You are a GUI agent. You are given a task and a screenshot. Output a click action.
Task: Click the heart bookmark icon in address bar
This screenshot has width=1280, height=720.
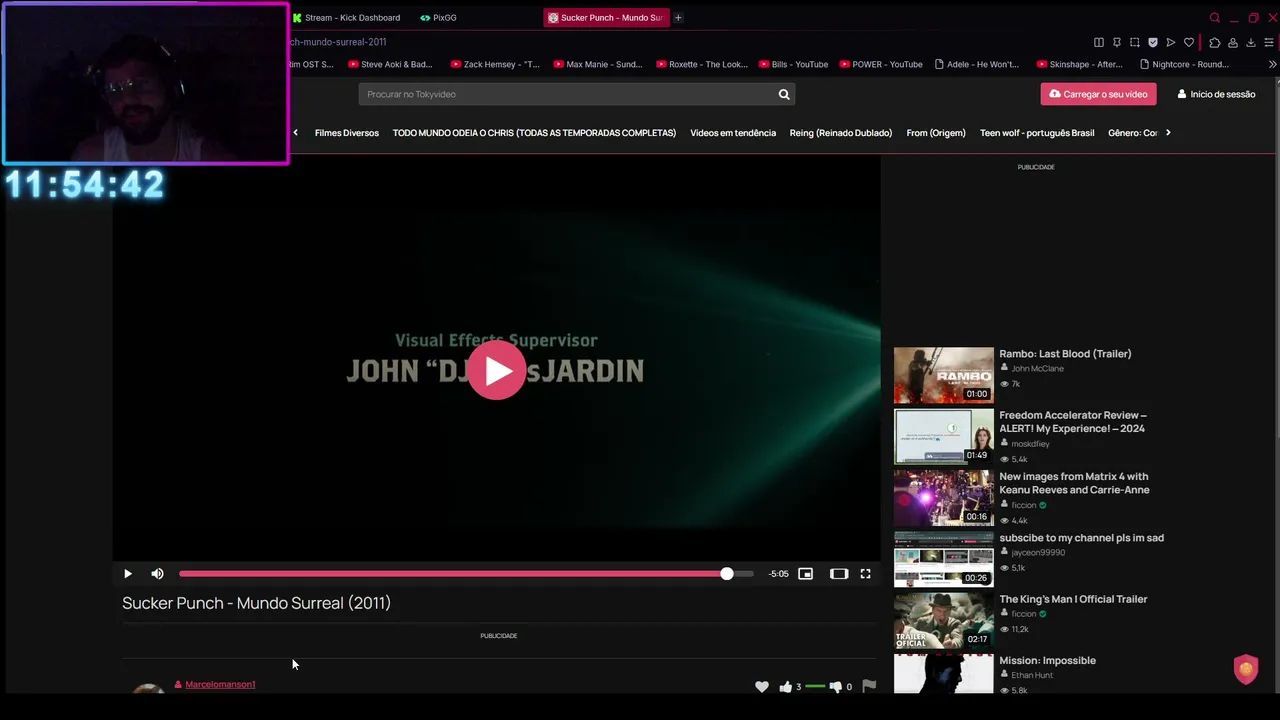[1189, 42]
